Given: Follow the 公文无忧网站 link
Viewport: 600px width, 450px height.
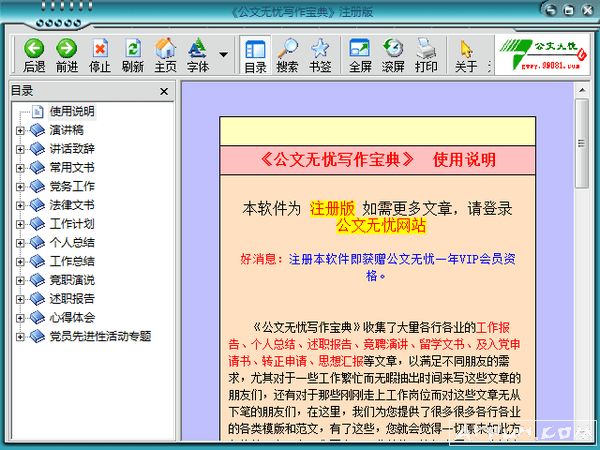Looking at the screenshot, I should pos(381,225).
